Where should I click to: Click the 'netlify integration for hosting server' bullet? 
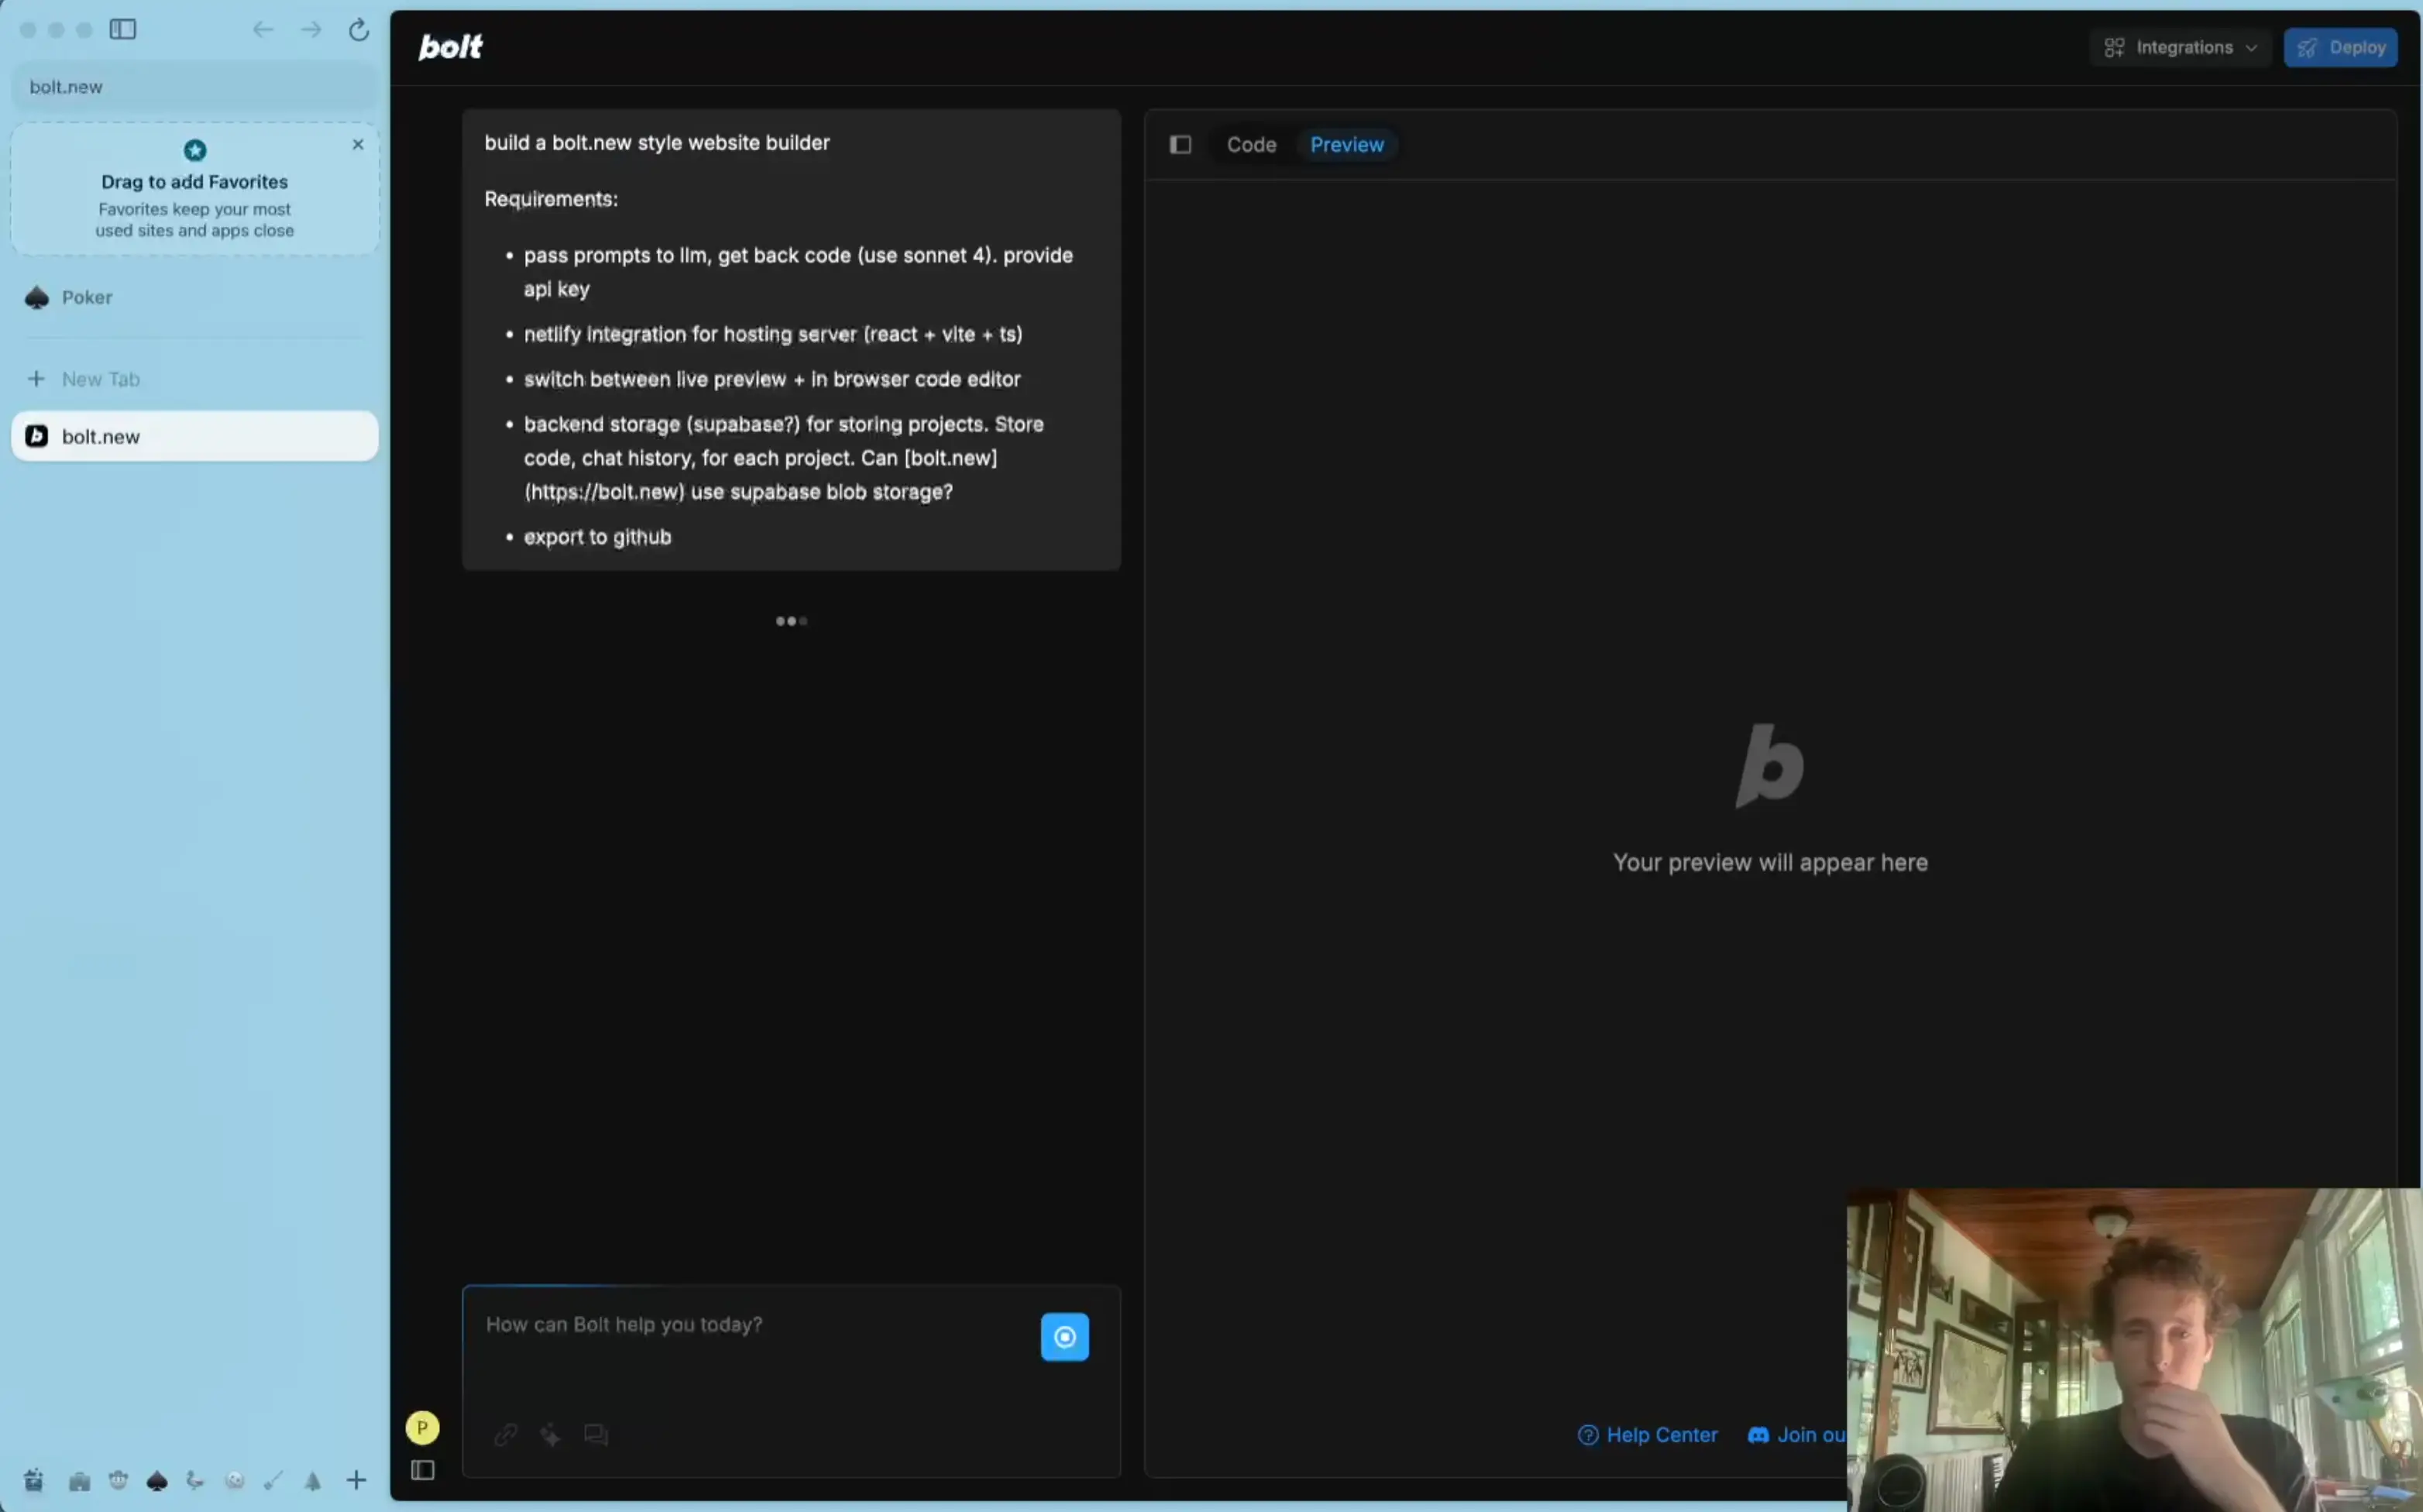click(x=773, y=334)
